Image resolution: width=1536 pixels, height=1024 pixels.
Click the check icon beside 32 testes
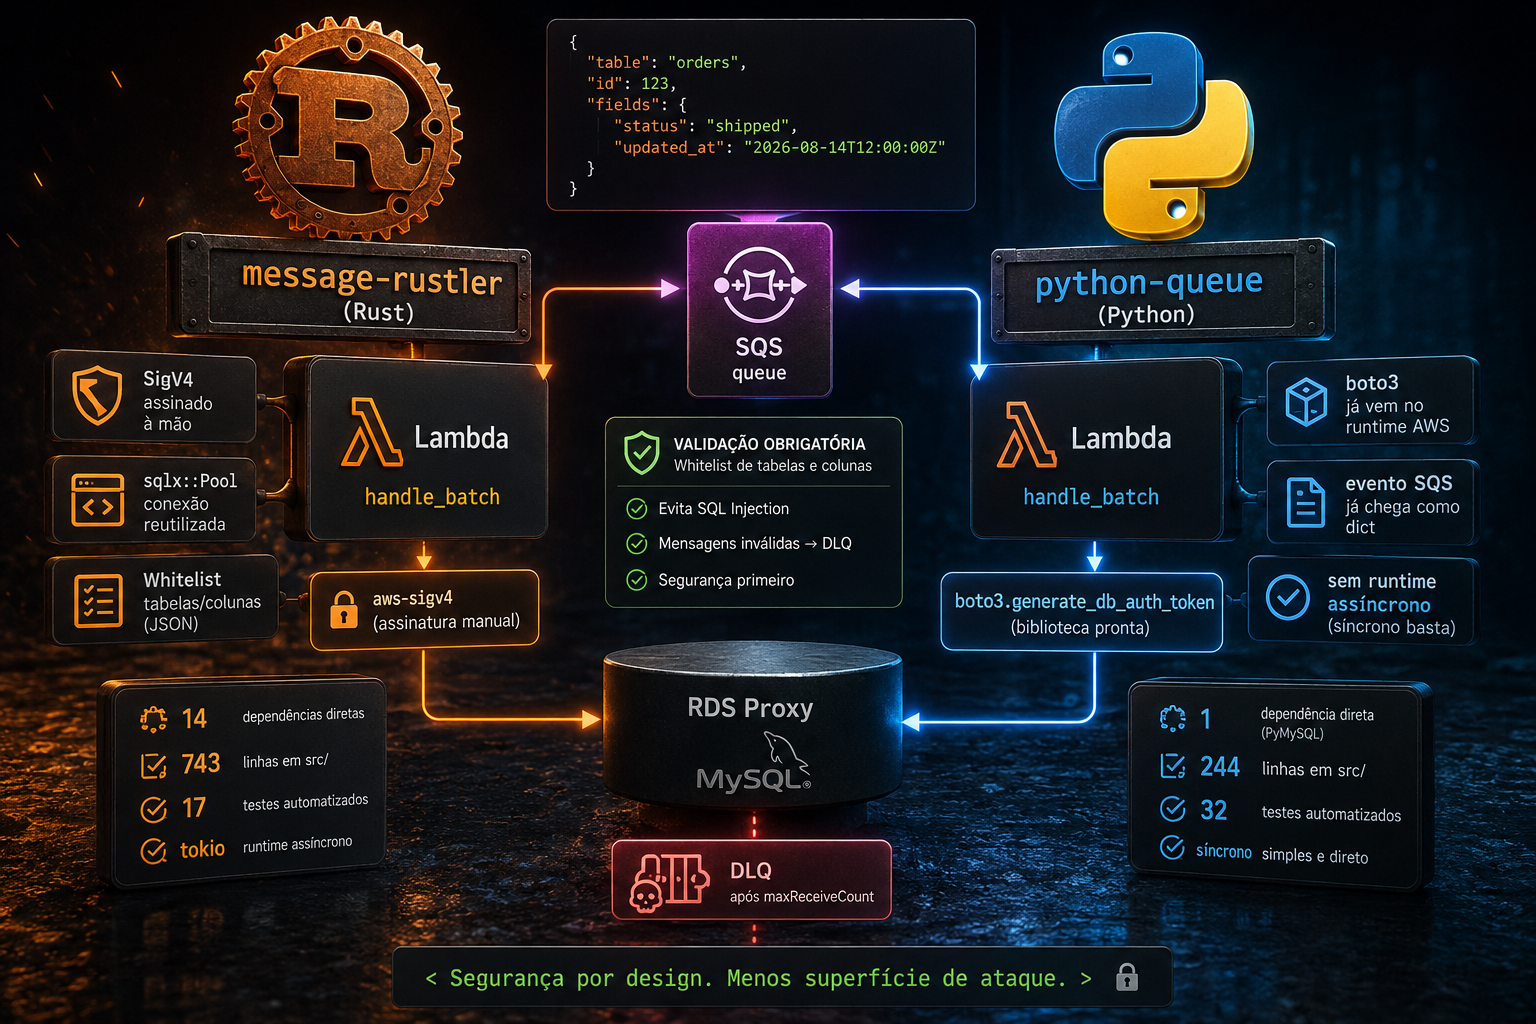(1172, 808)
